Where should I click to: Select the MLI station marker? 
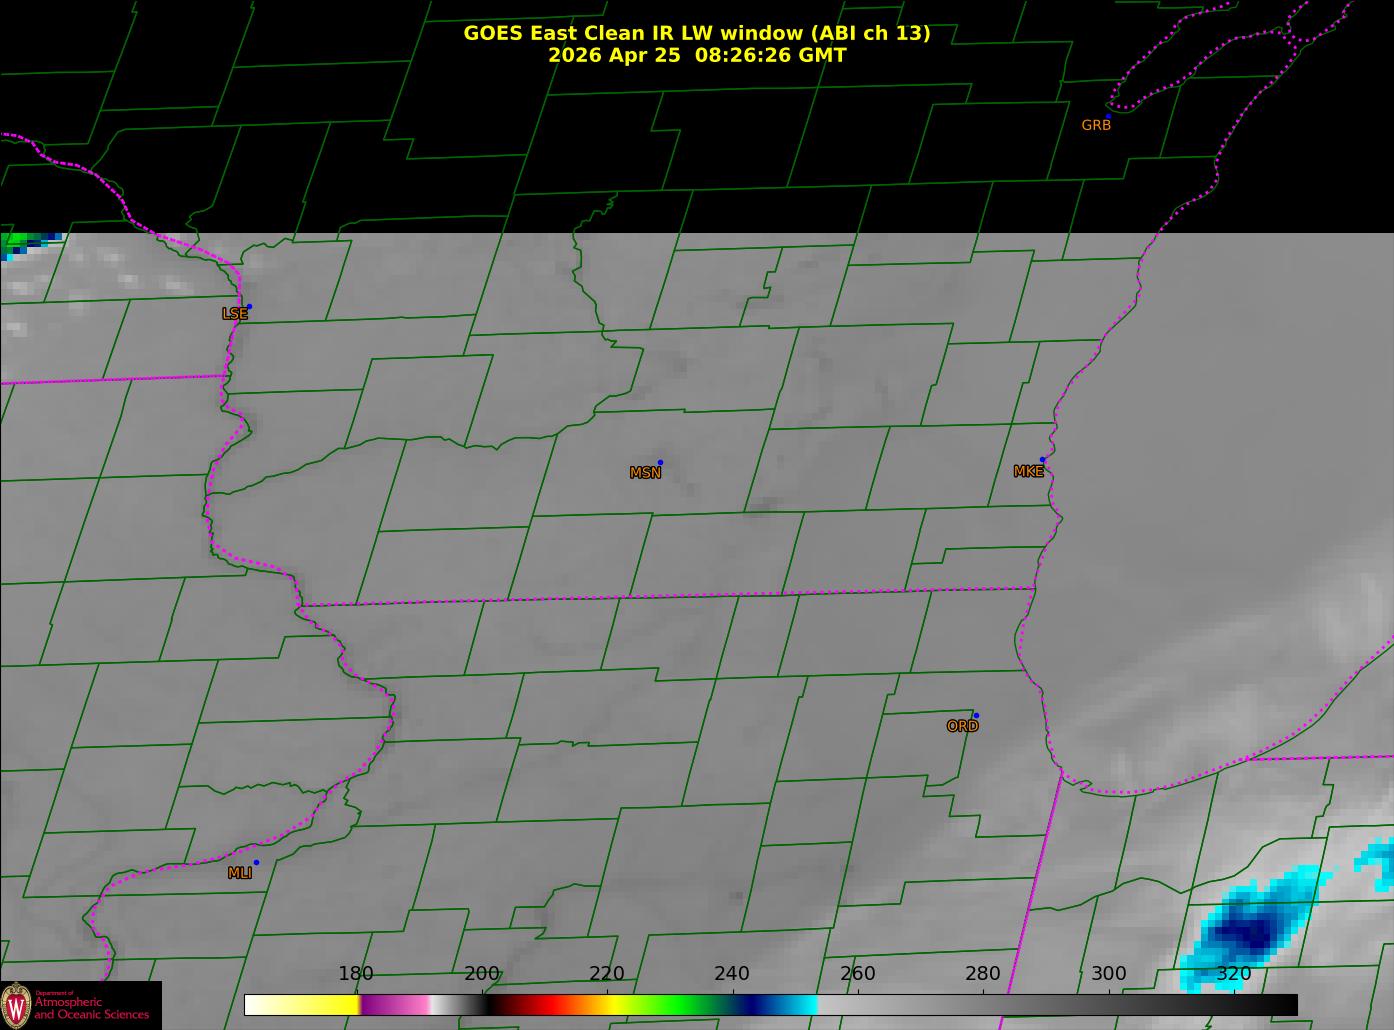click(256, 862)
